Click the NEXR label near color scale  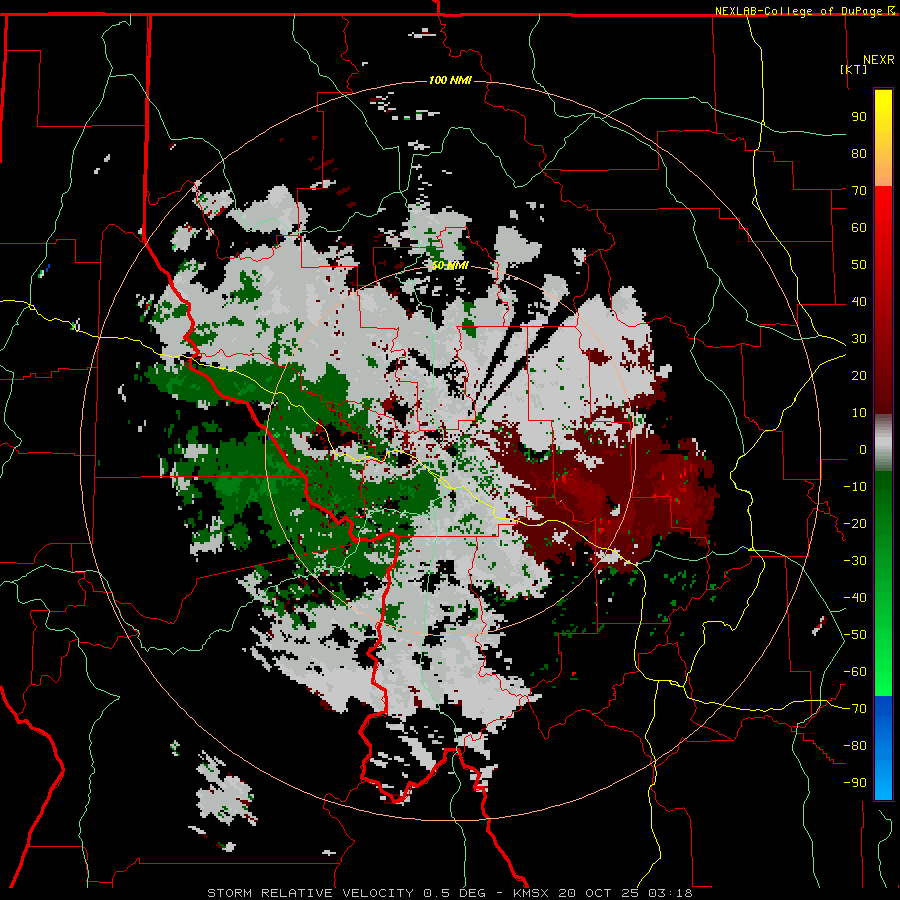point(879,60)
